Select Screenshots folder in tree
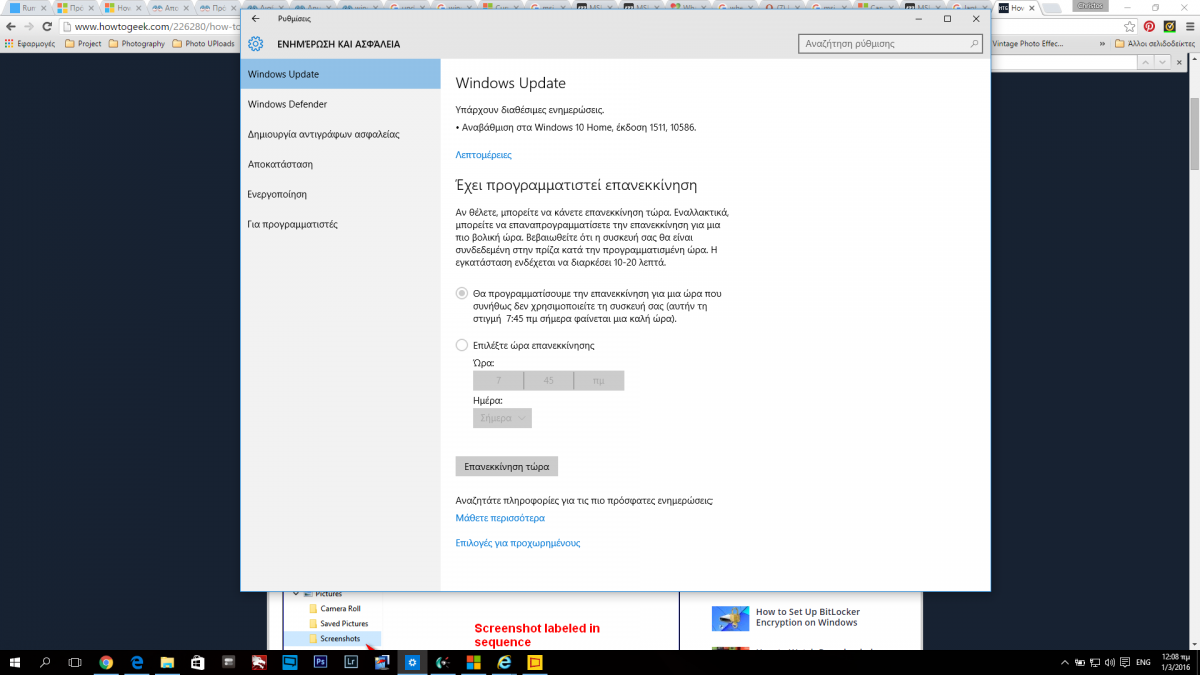Viewport: 1200px width, 675px height. pyautogui.click(x=334, y=638)
